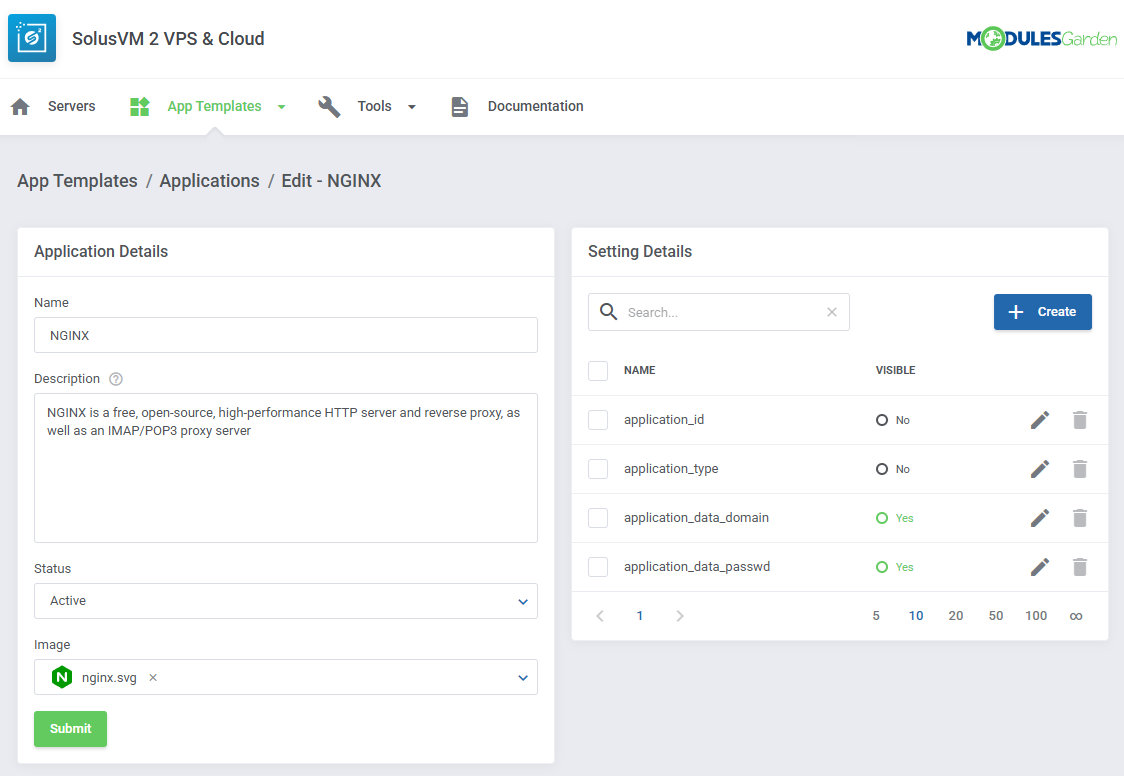1124x776 pixels.
Task: Open the Image dropdown chevron
Action: pyautogui.click(x=523, y=678)
